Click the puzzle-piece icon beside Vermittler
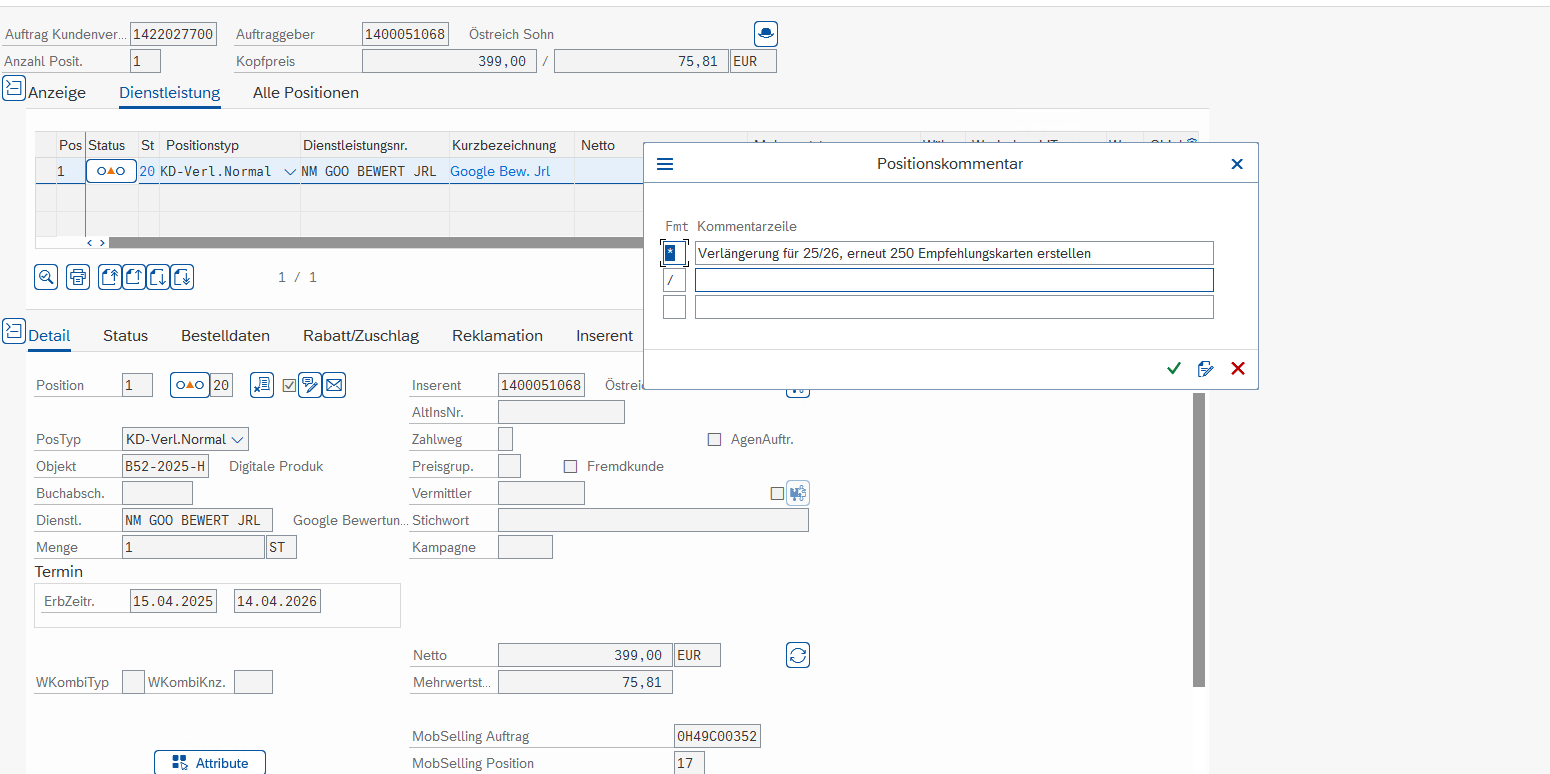This screenshot has width=1550, height=774. (x=798, y=493)
